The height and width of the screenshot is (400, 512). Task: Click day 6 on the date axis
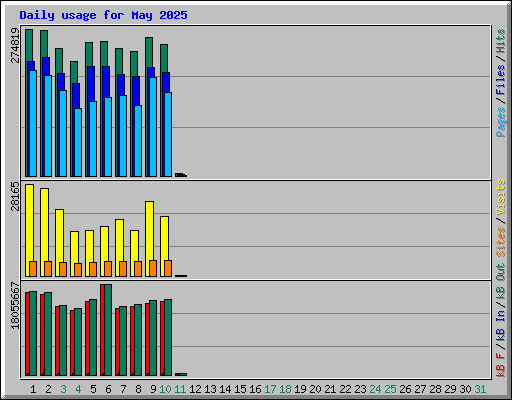(x=108, y=389)
